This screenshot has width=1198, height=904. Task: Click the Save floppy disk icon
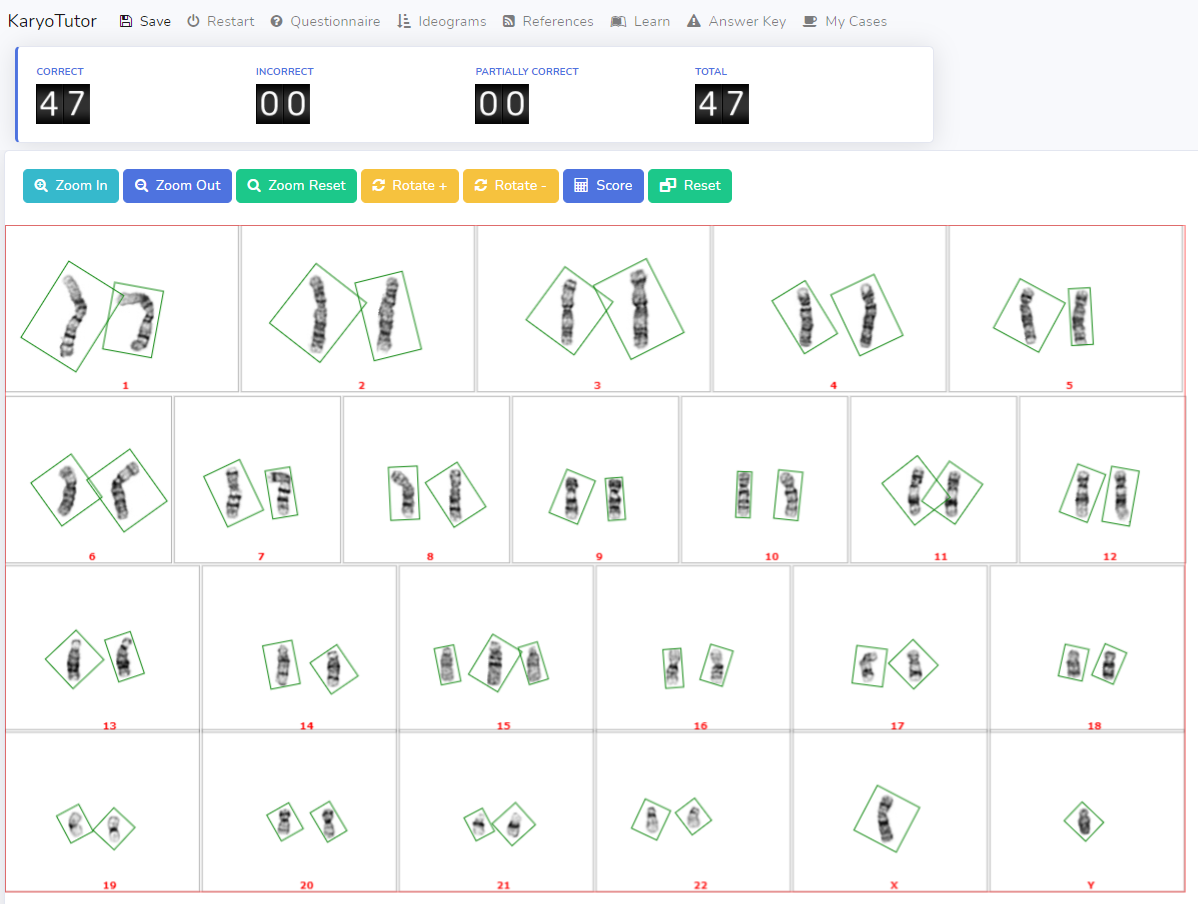pyautogui.click(x=126, y=21)
